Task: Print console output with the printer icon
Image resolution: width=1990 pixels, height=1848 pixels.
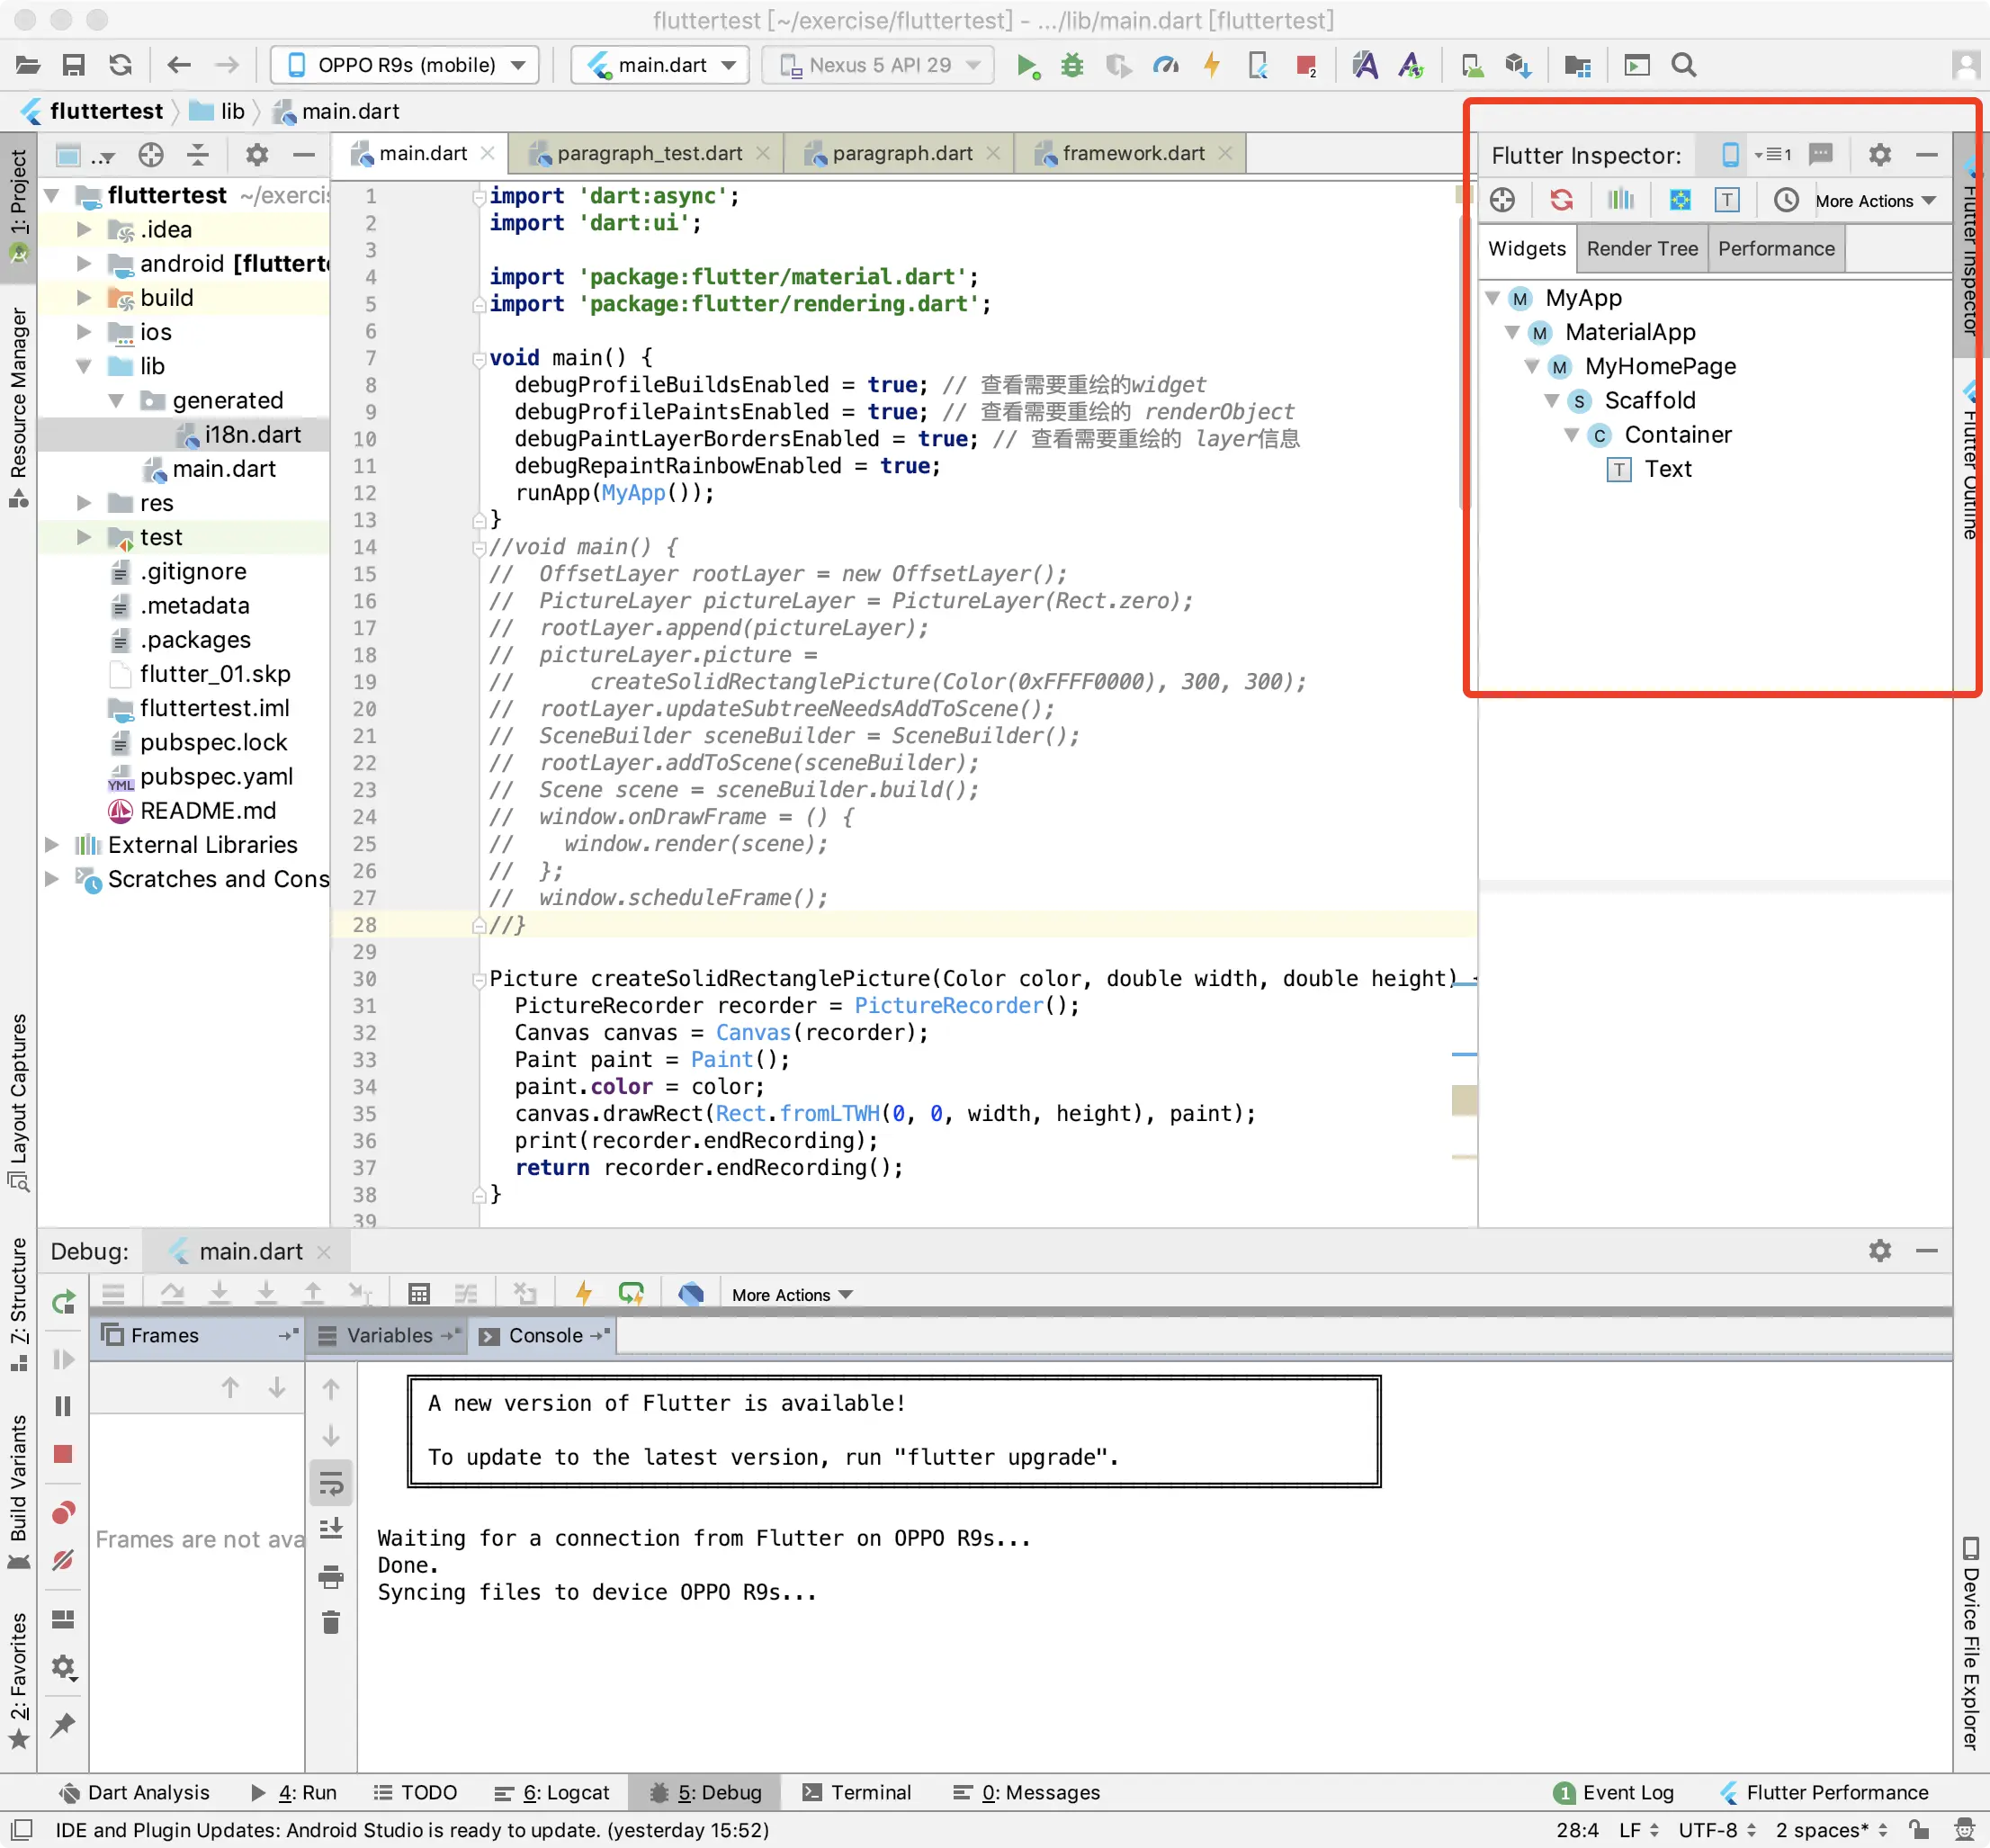Action: coord(331,1577)
